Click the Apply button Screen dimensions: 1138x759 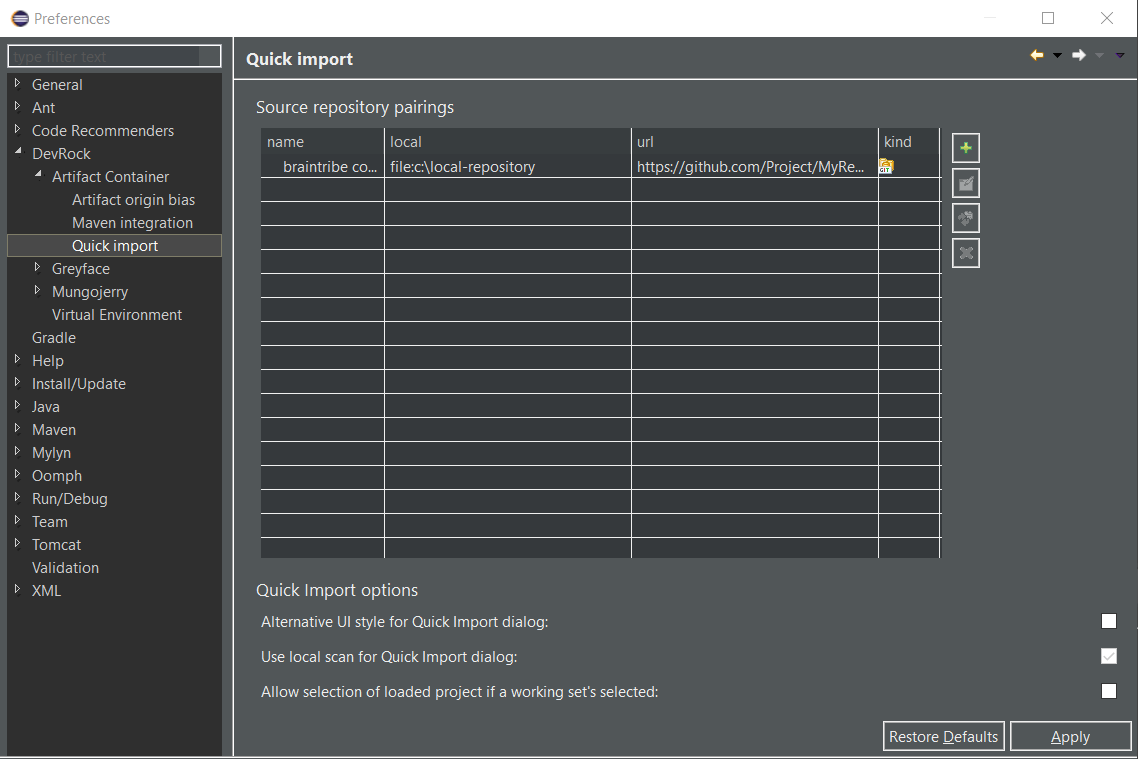tap(1069, 736)
